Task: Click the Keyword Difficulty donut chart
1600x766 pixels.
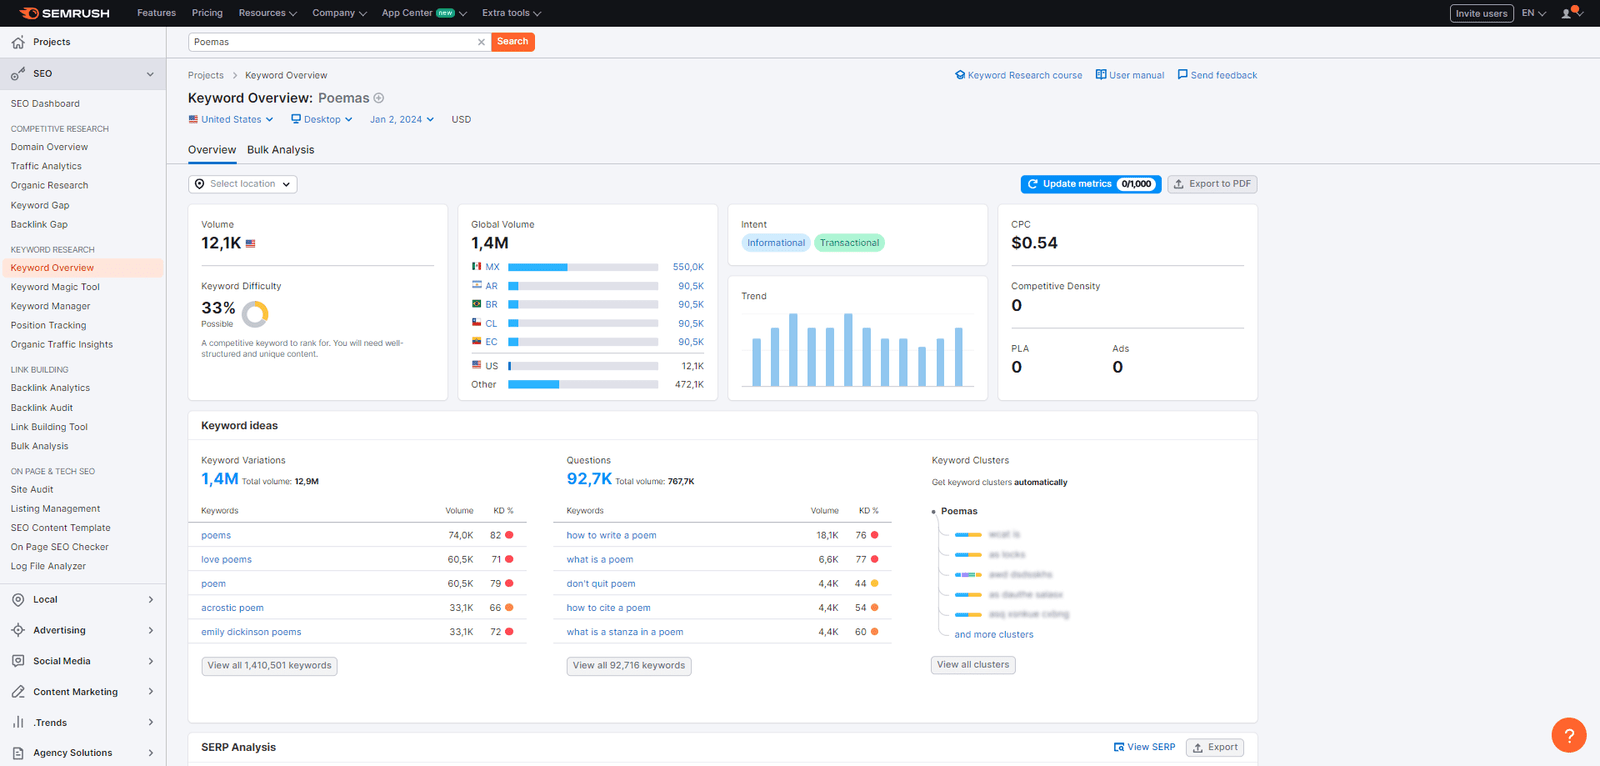Action: pyautogui.click(x=256, y=314)
